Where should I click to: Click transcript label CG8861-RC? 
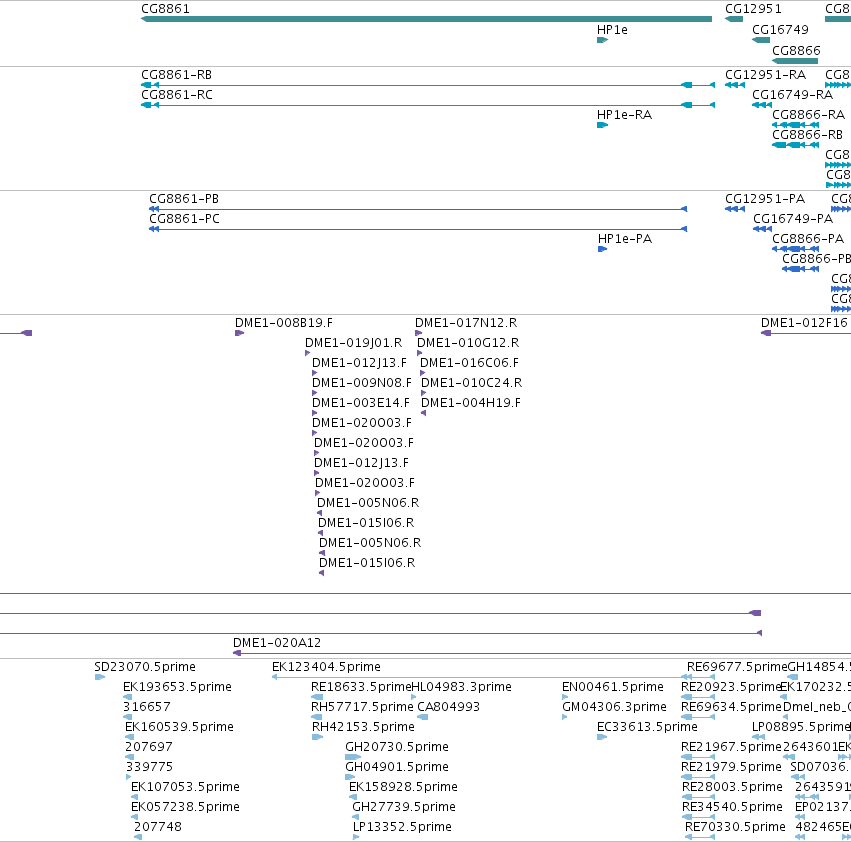(x=176, y=94)
